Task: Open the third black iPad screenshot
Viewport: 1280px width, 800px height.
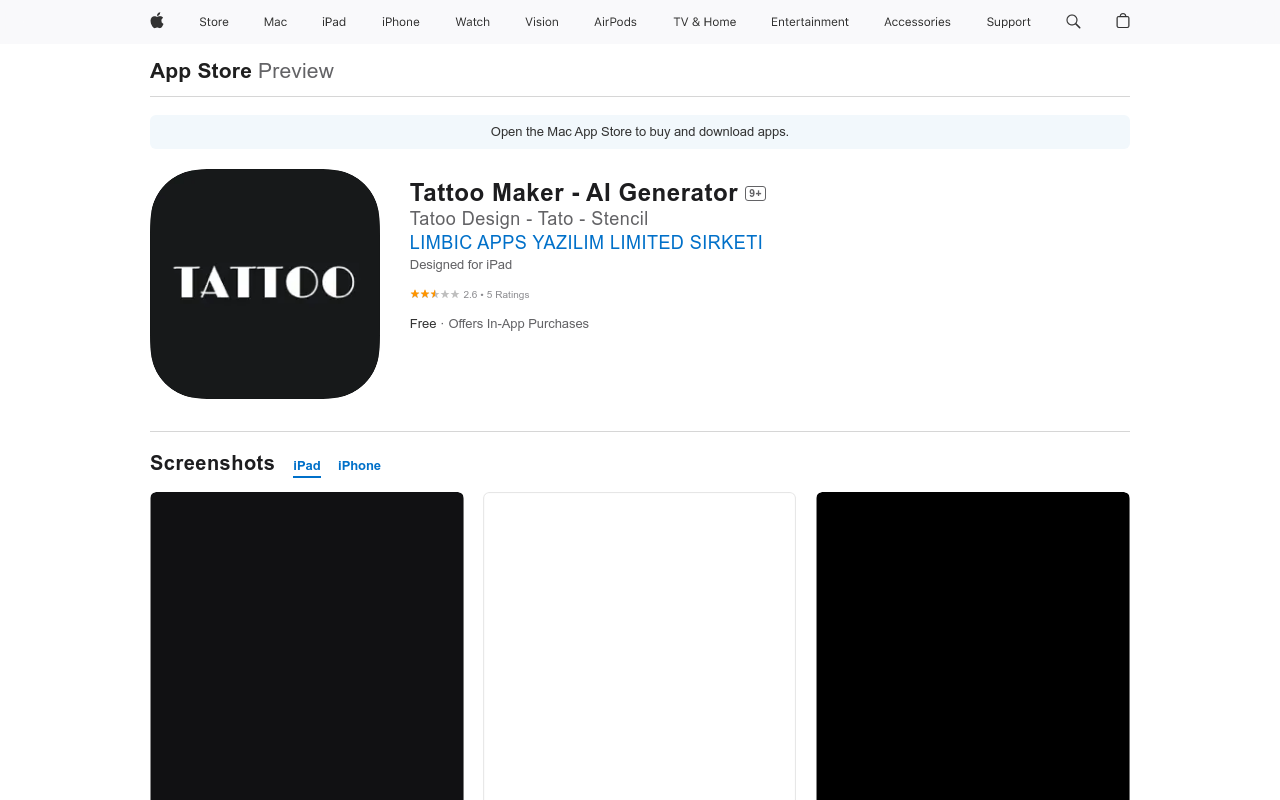Action: [973, 646]
